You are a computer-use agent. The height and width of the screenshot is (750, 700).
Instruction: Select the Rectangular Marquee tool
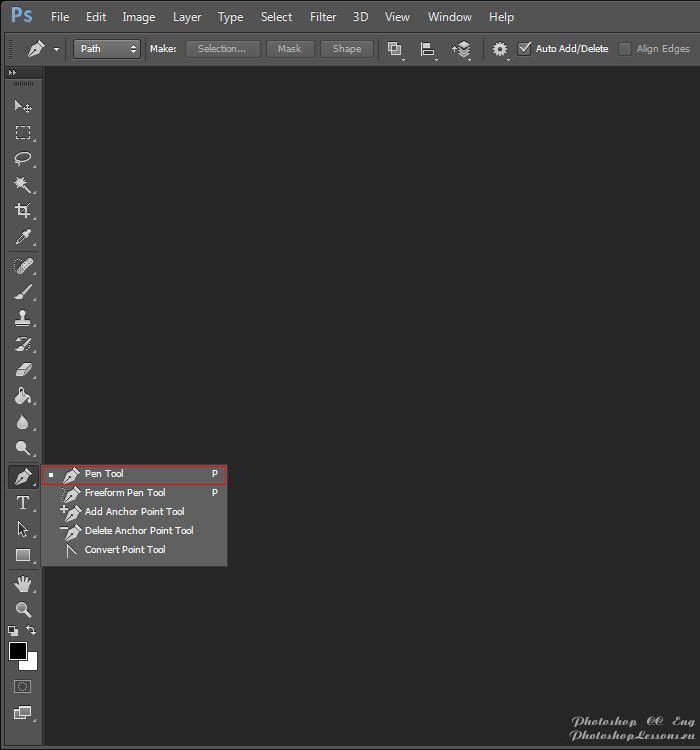click(x=22, y=133)
